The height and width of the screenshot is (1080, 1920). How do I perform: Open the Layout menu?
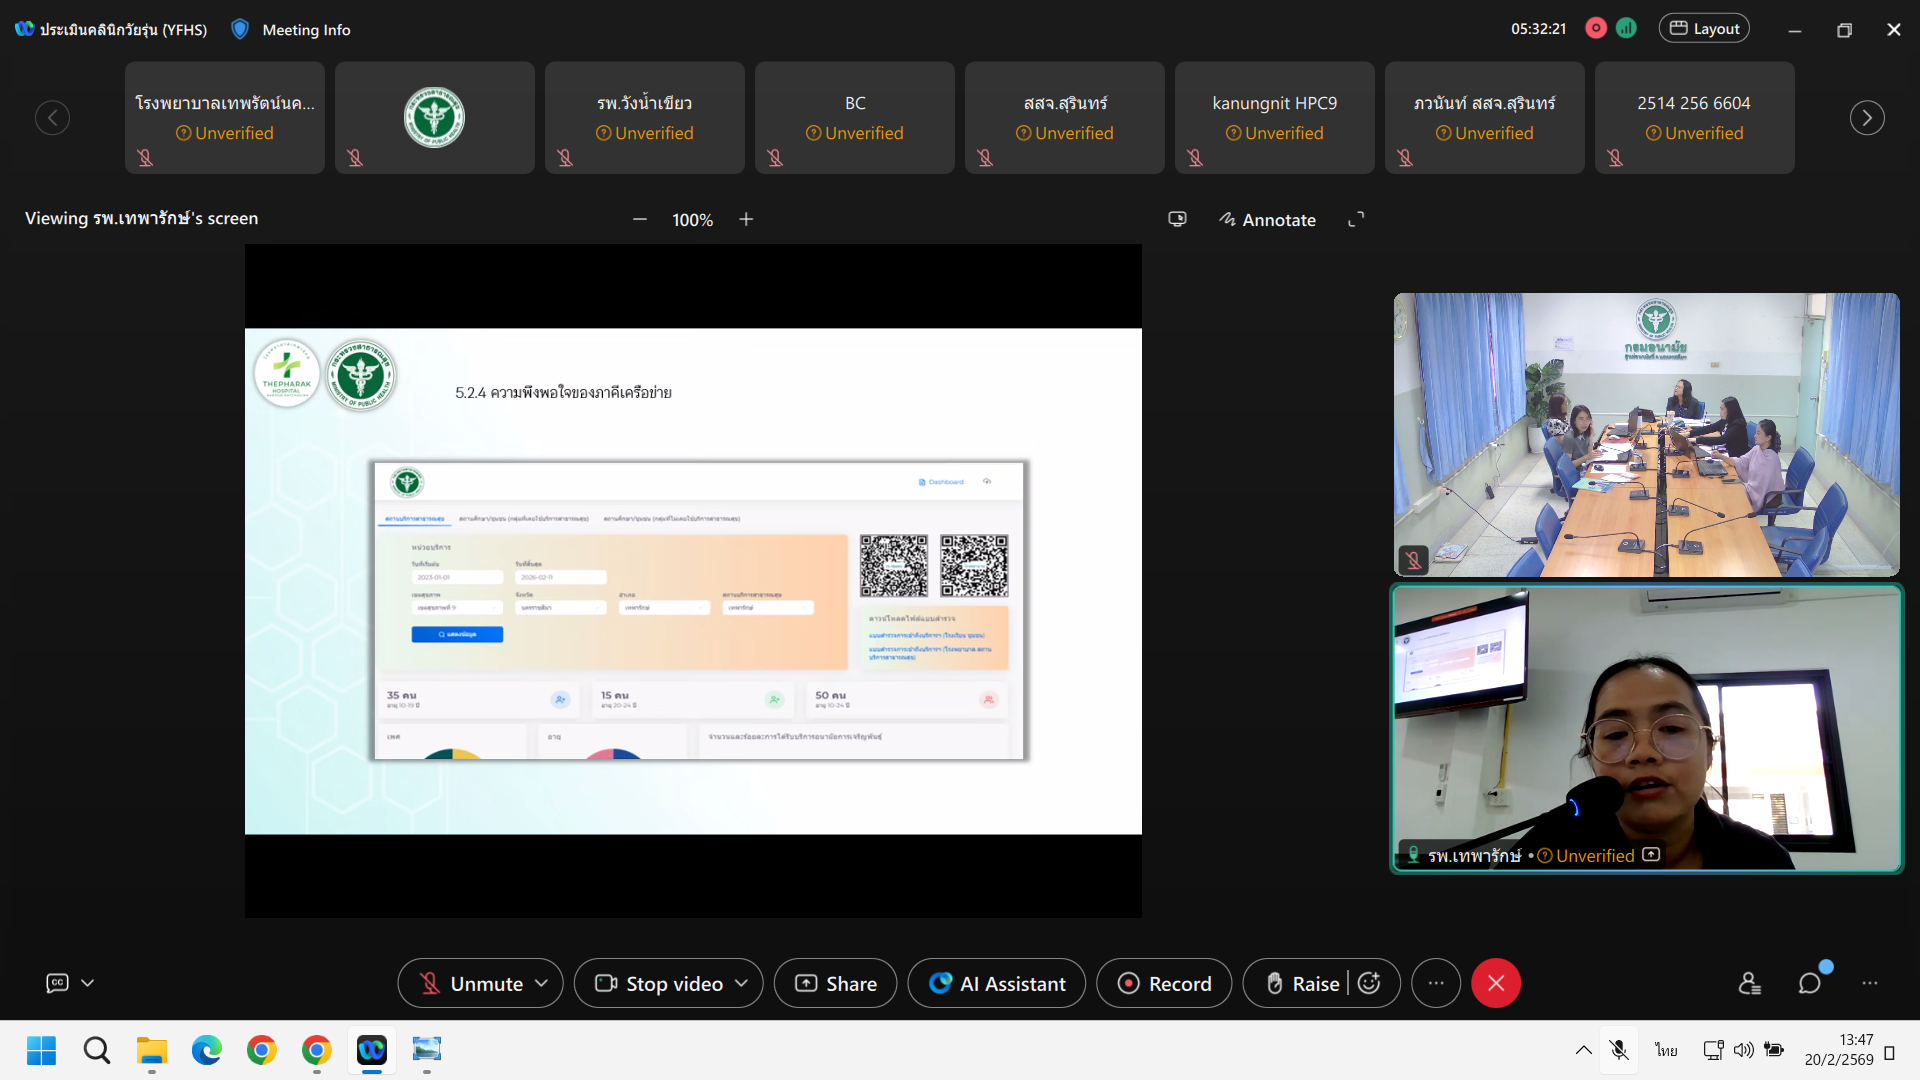1704,29
